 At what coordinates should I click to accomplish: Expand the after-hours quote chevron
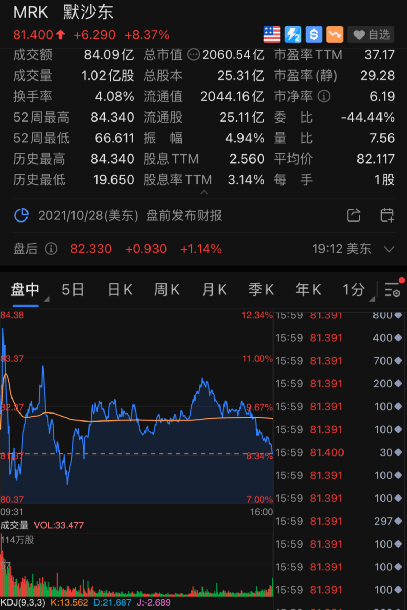(x=389, y=249)
